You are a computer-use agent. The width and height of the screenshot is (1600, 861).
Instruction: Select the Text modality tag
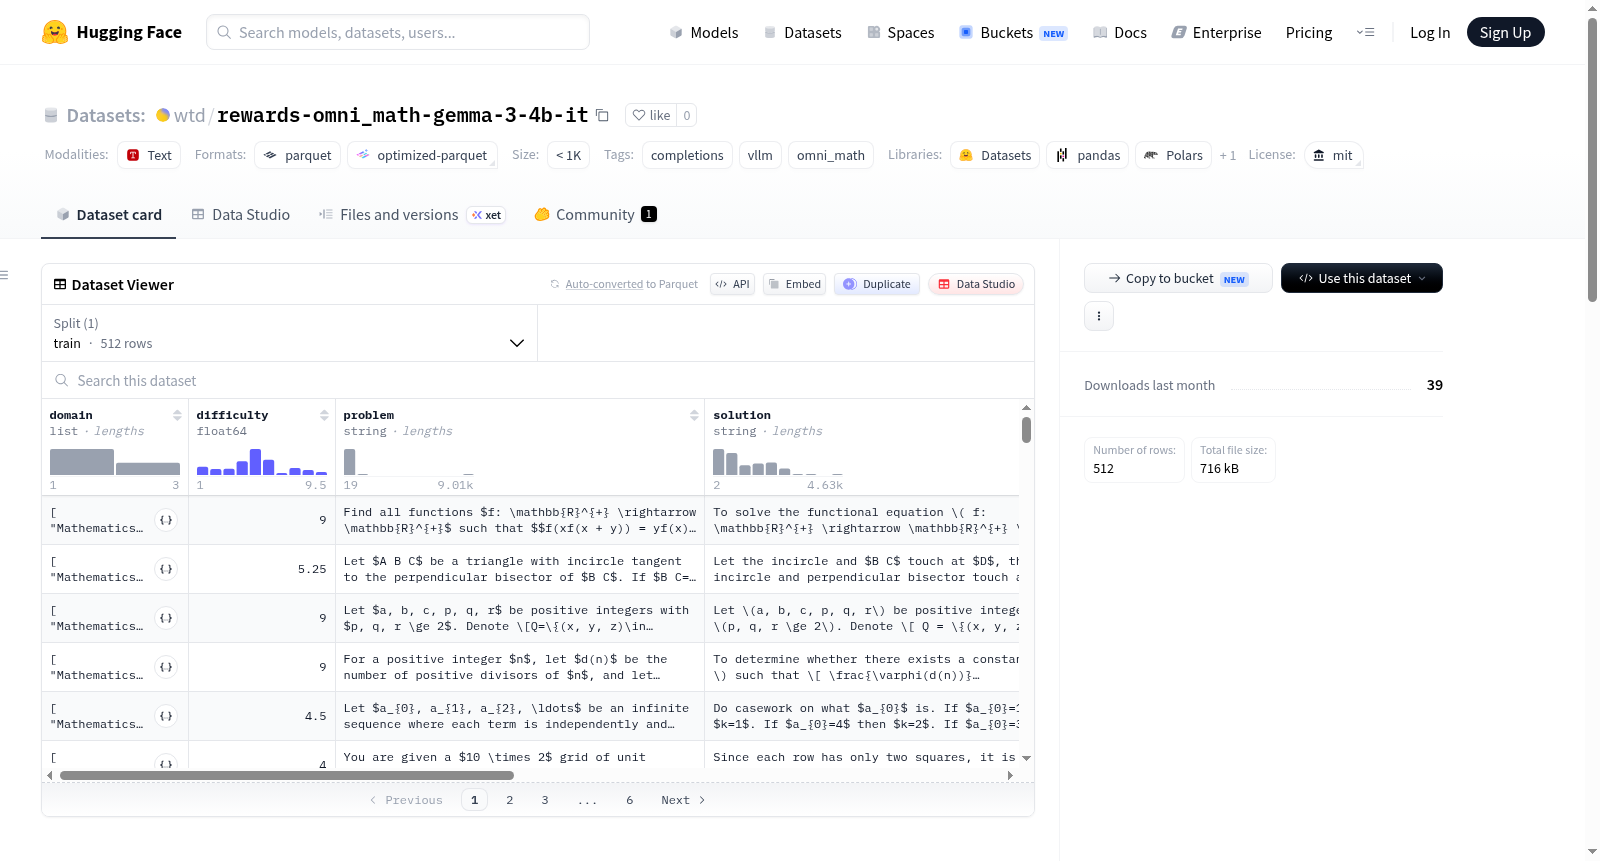tap(149, 155)
